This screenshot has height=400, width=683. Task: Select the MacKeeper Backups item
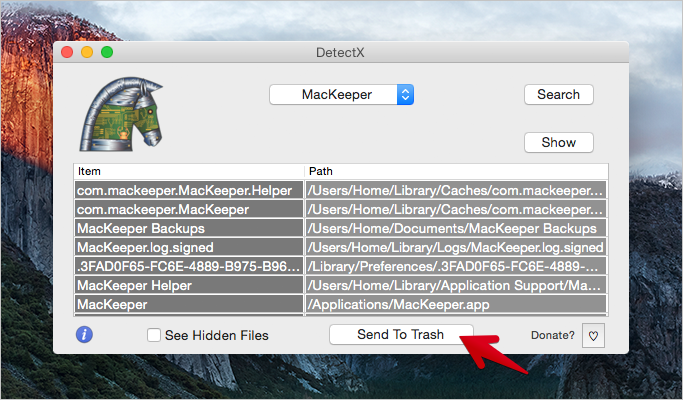(x=189, y=228)
